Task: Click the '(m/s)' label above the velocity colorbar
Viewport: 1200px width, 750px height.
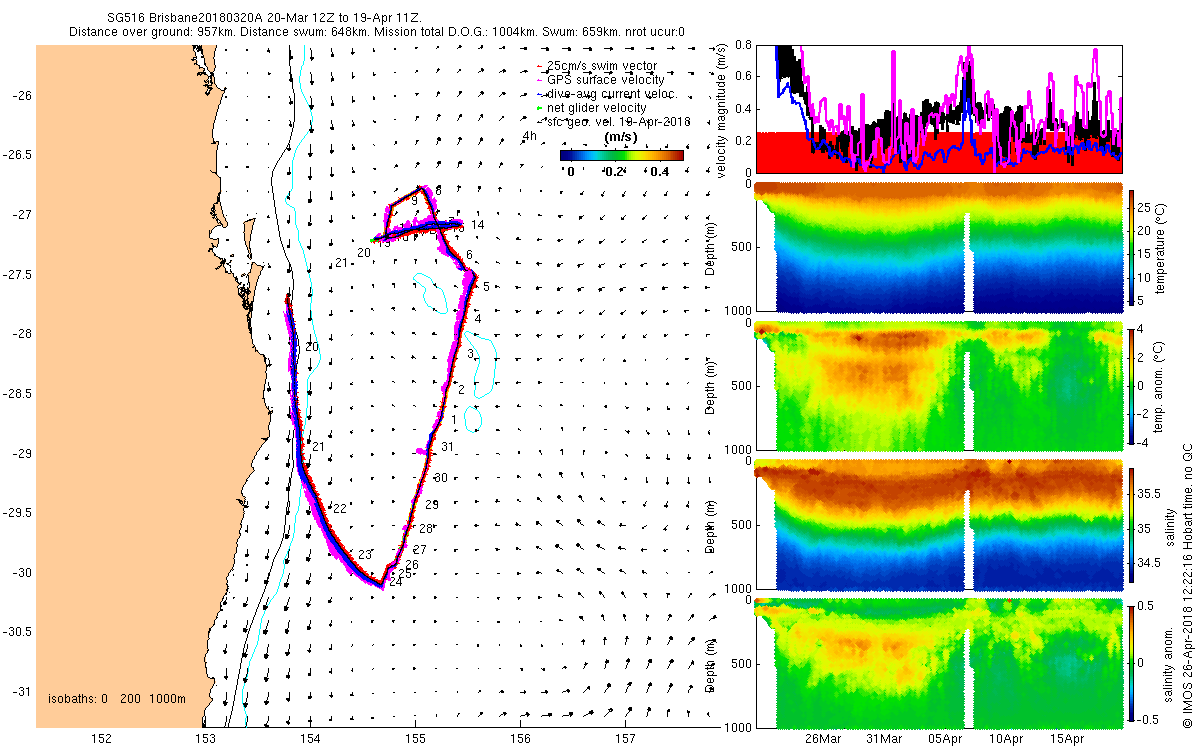Action: tap(622, 136)
